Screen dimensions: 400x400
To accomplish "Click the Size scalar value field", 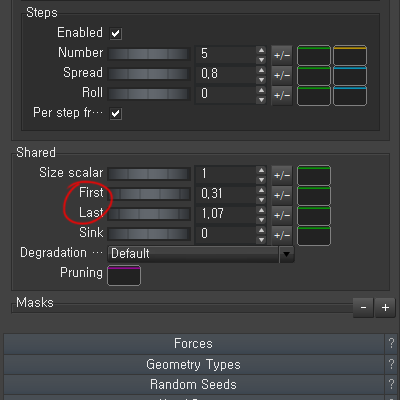I will (225, 174).
